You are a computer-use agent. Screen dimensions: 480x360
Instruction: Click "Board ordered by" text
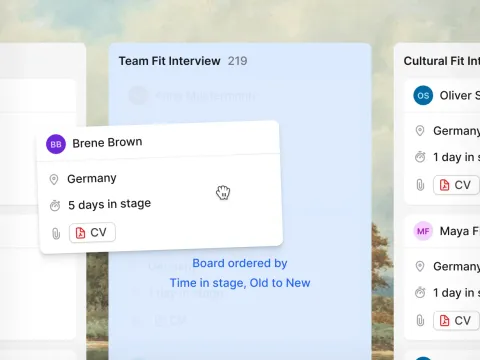240,263
